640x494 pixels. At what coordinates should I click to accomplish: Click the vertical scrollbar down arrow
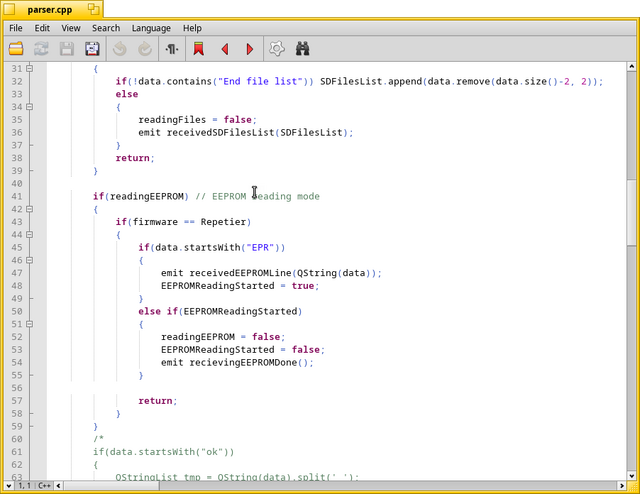[631, 476]
